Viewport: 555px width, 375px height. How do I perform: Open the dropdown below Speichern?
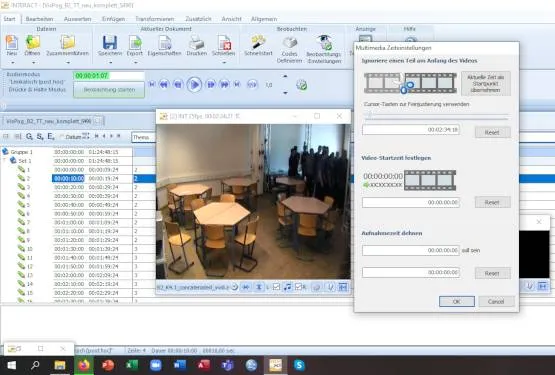pyautogui.click(x=110, y=63)
